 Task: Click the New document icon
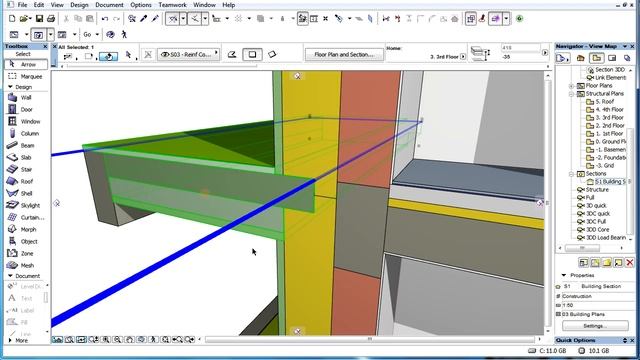click(x=12, y=18)
